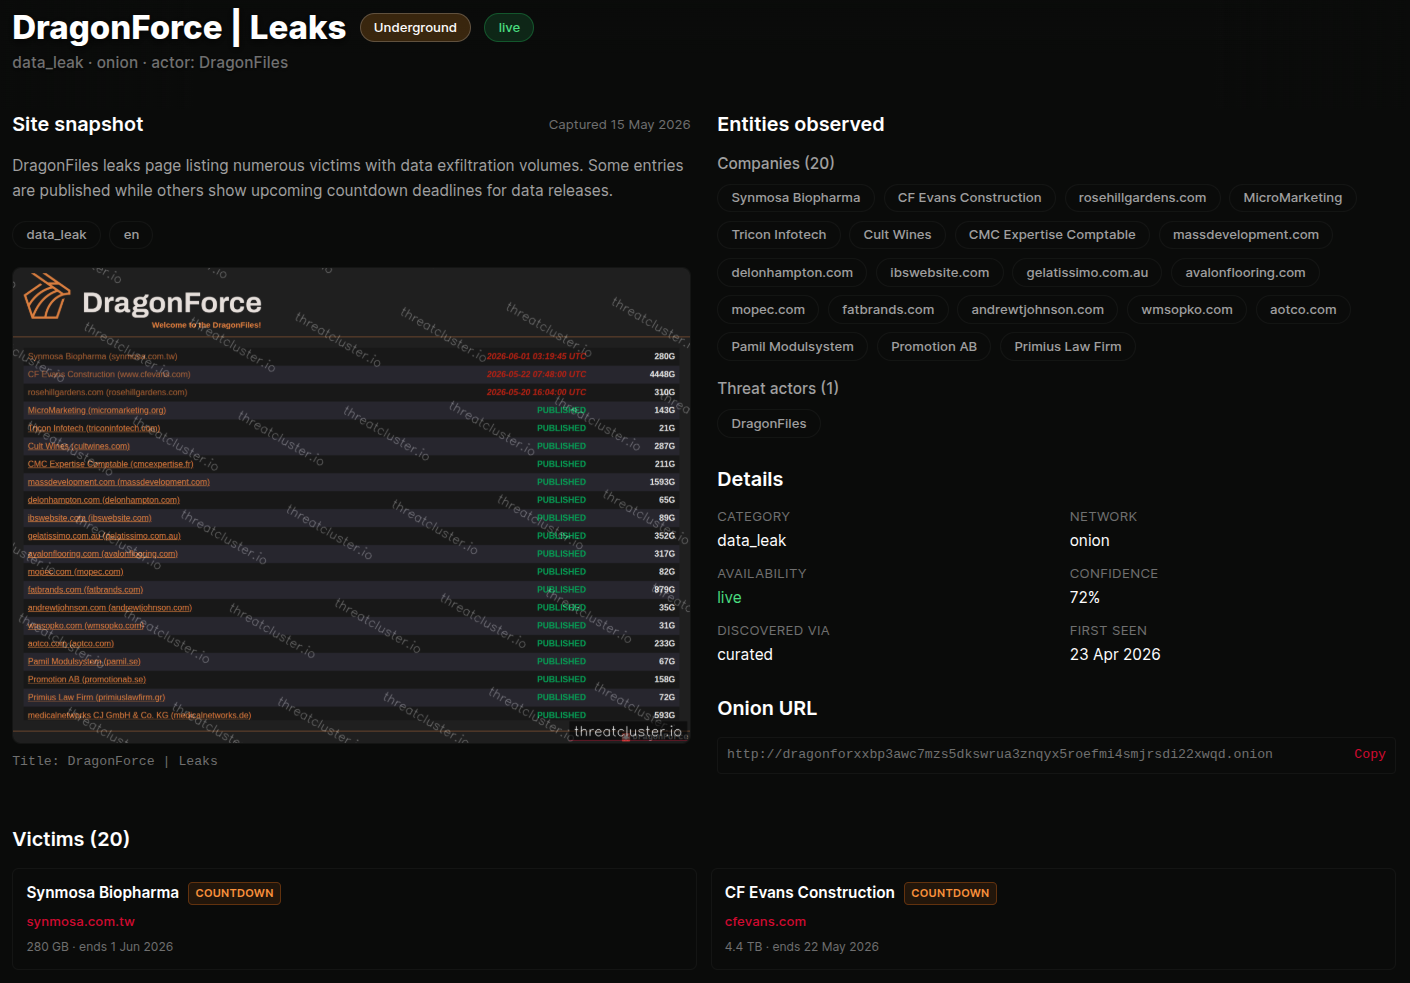
Task: Select the andrewtjohnson.com chip
Action: [1038, 310]
